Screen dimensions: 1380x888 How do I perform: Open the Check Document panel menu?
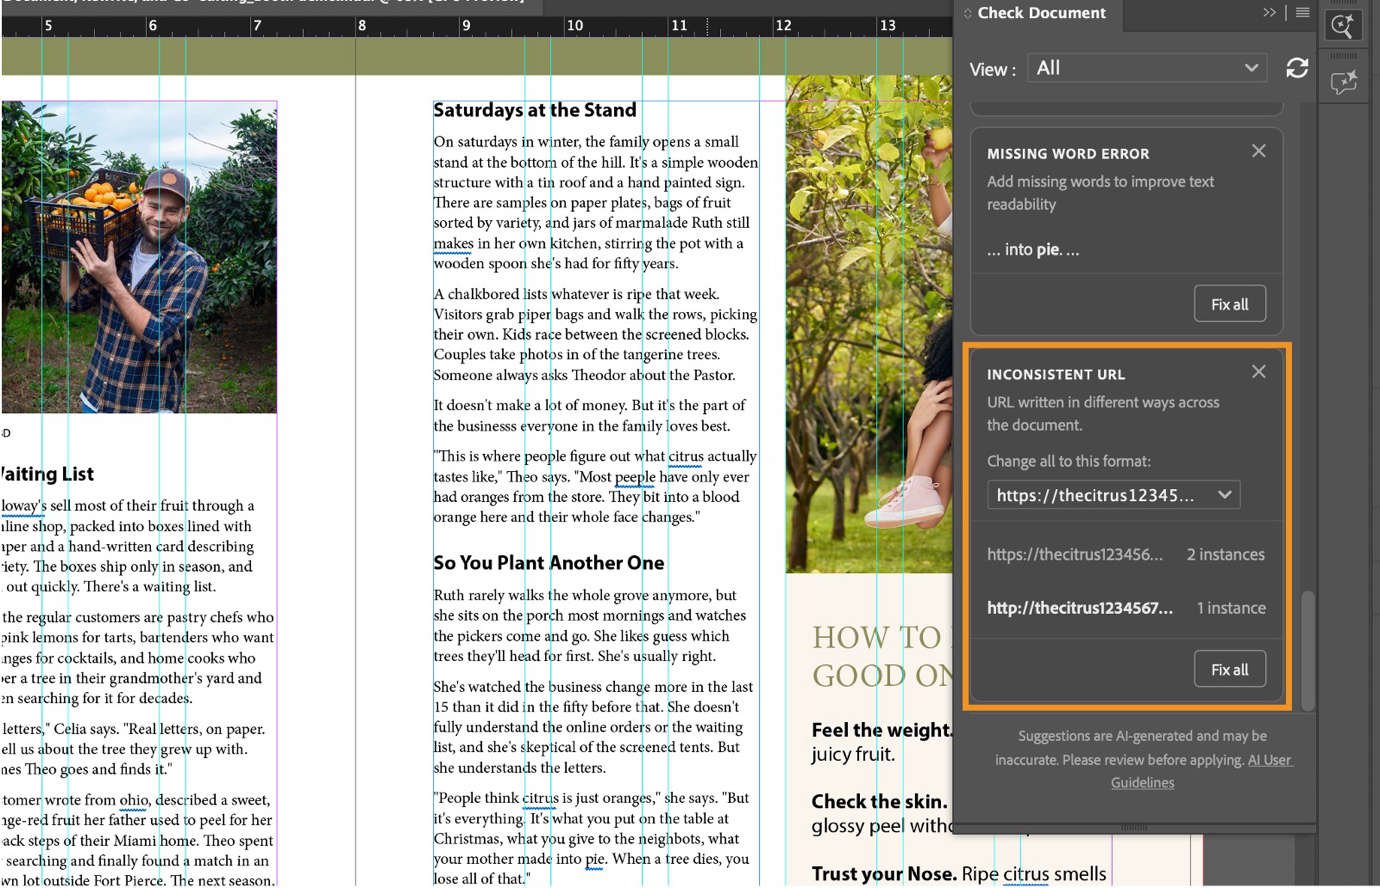point(1302,13)
